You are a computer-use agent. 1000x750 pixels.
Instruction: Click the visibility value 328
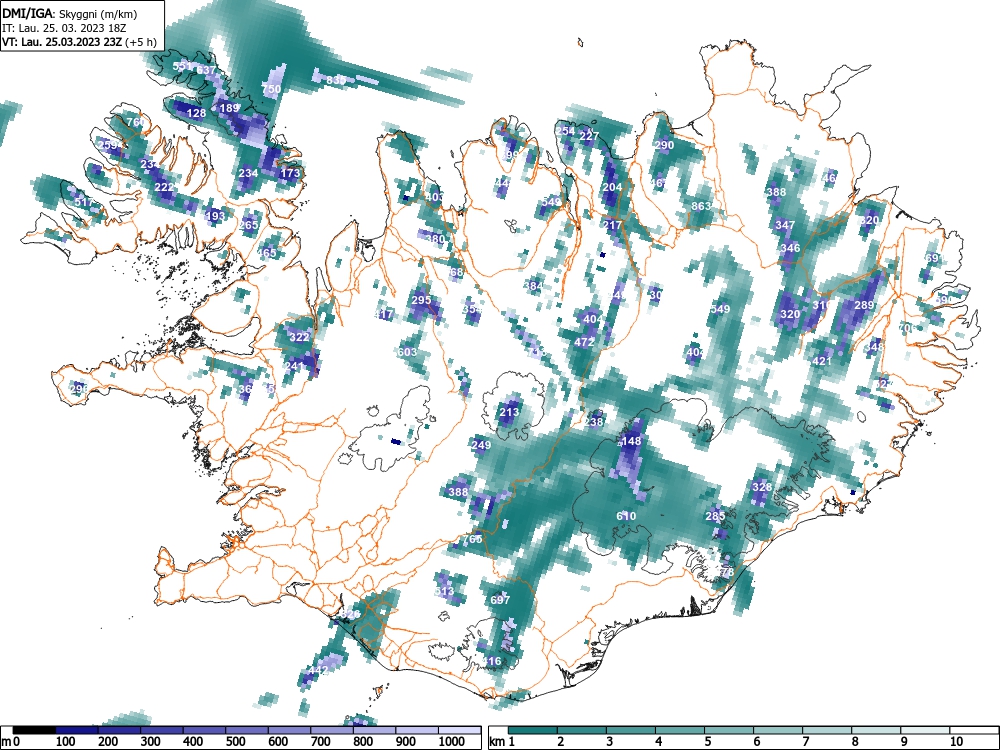(762, 487)
